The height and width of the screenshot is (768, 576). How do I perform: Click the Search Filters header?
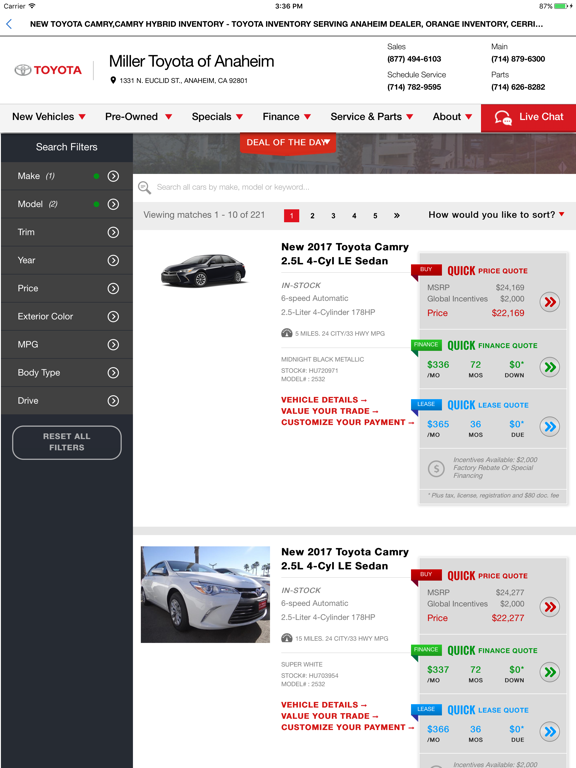67,147
